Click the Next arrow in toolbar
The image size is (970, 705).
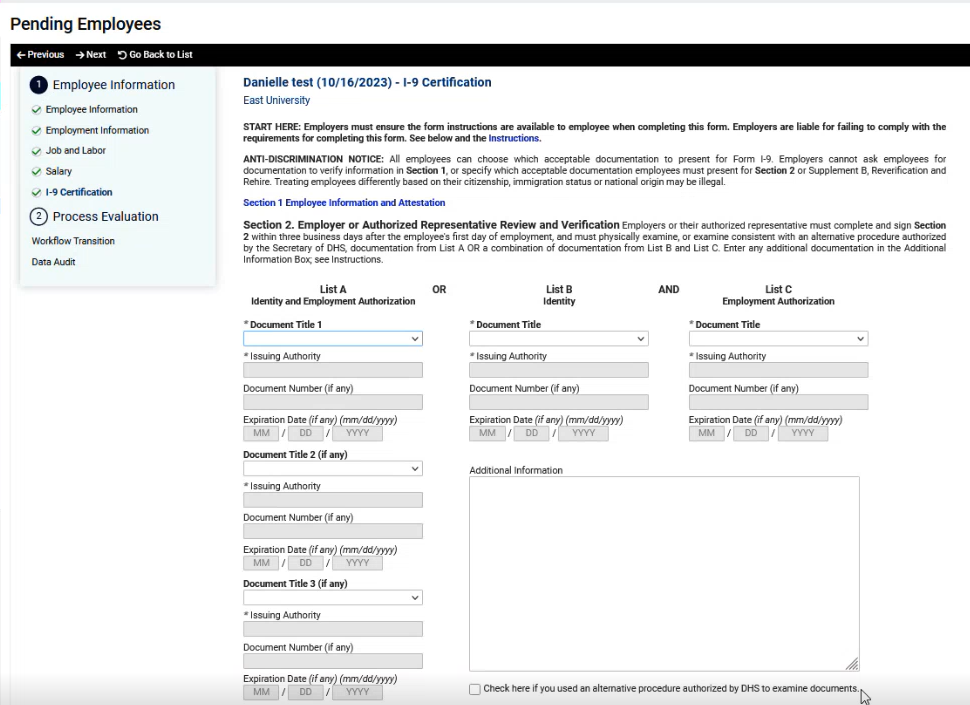click(x=80, y=55)
